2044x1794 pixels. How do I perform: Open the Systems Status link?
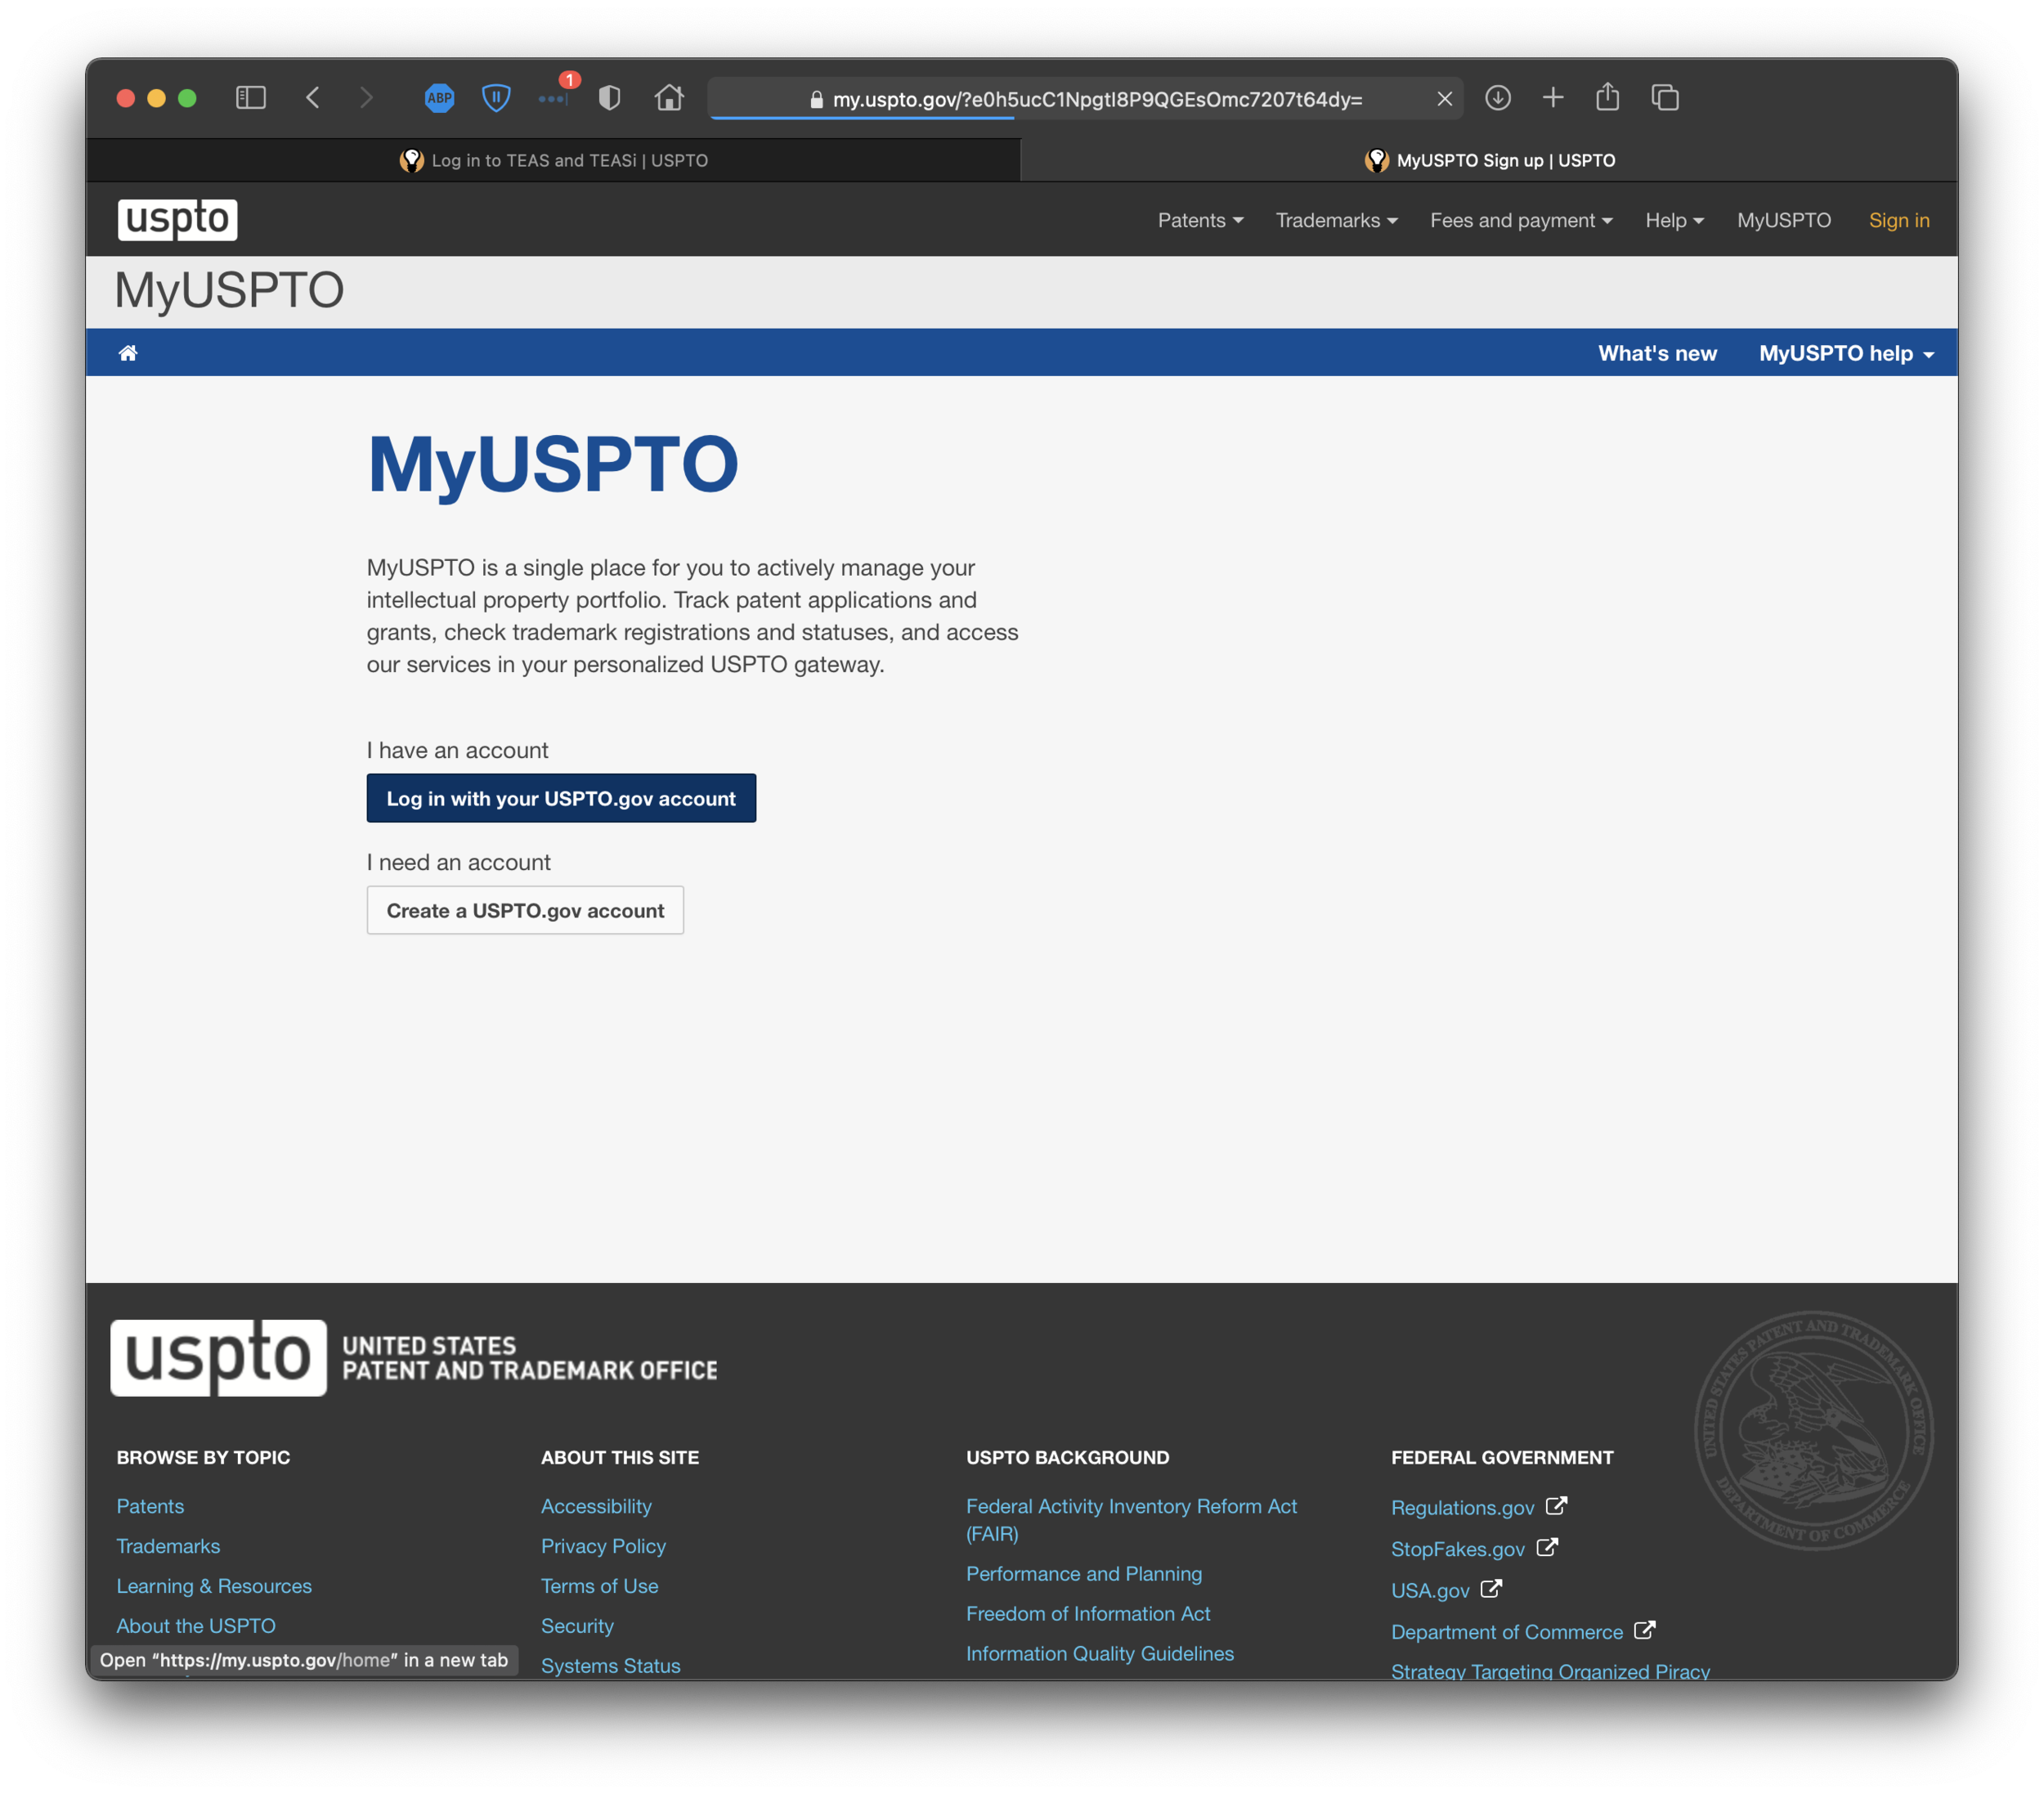click(x=610, y=1666)
